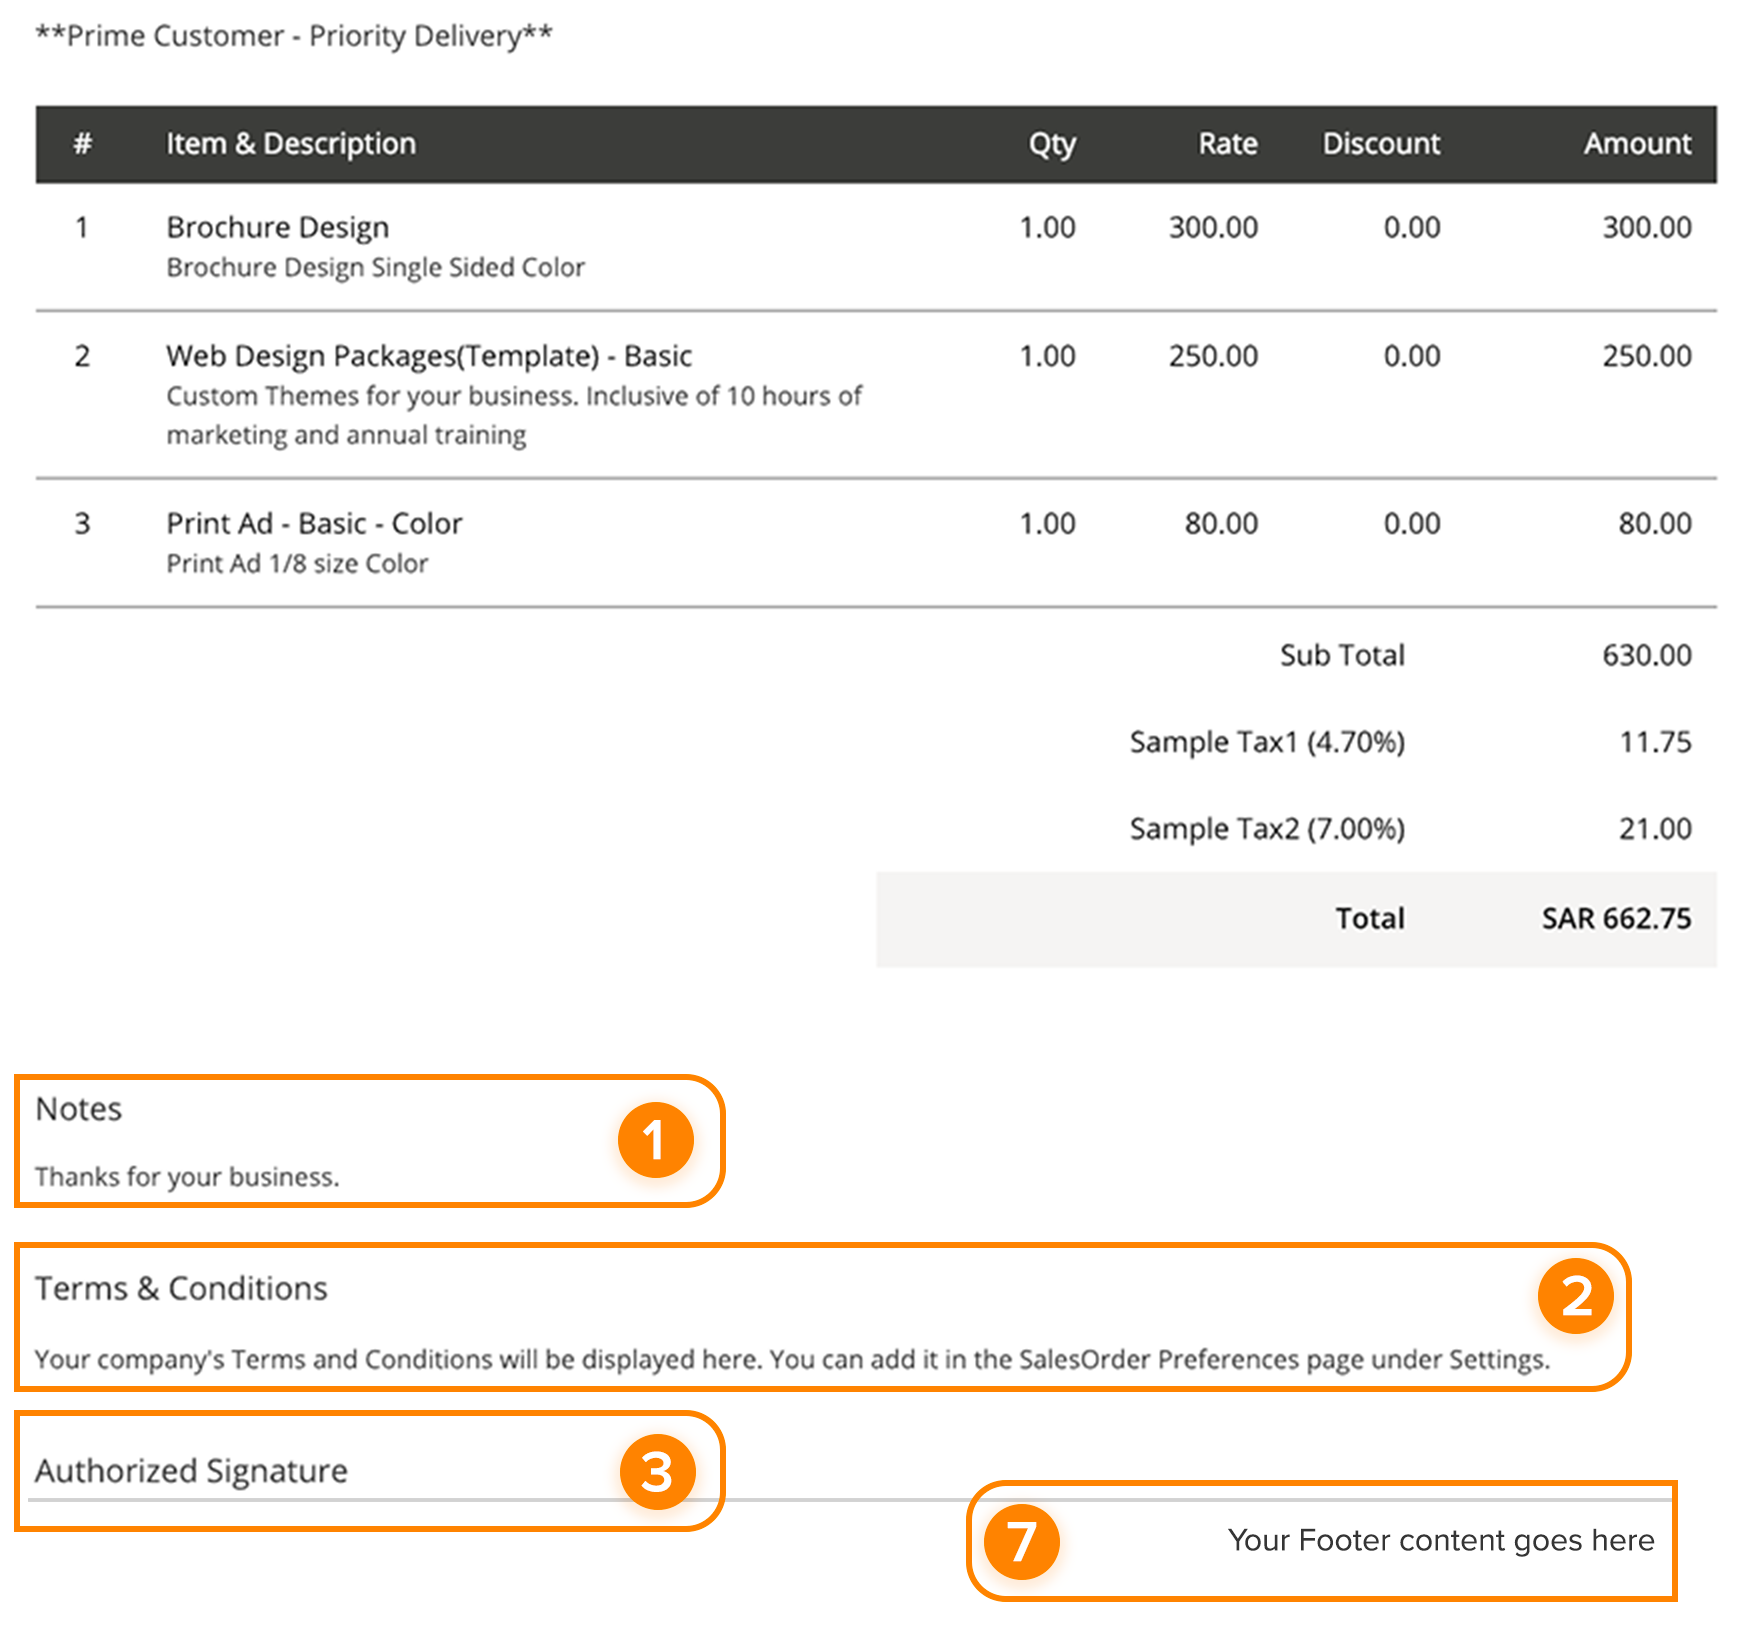Image resolution: width=1756 pixels, height=1648 pixels.
Task: Click the Print Ad - Basic - Color item
Action: click(x=314, y=524)
